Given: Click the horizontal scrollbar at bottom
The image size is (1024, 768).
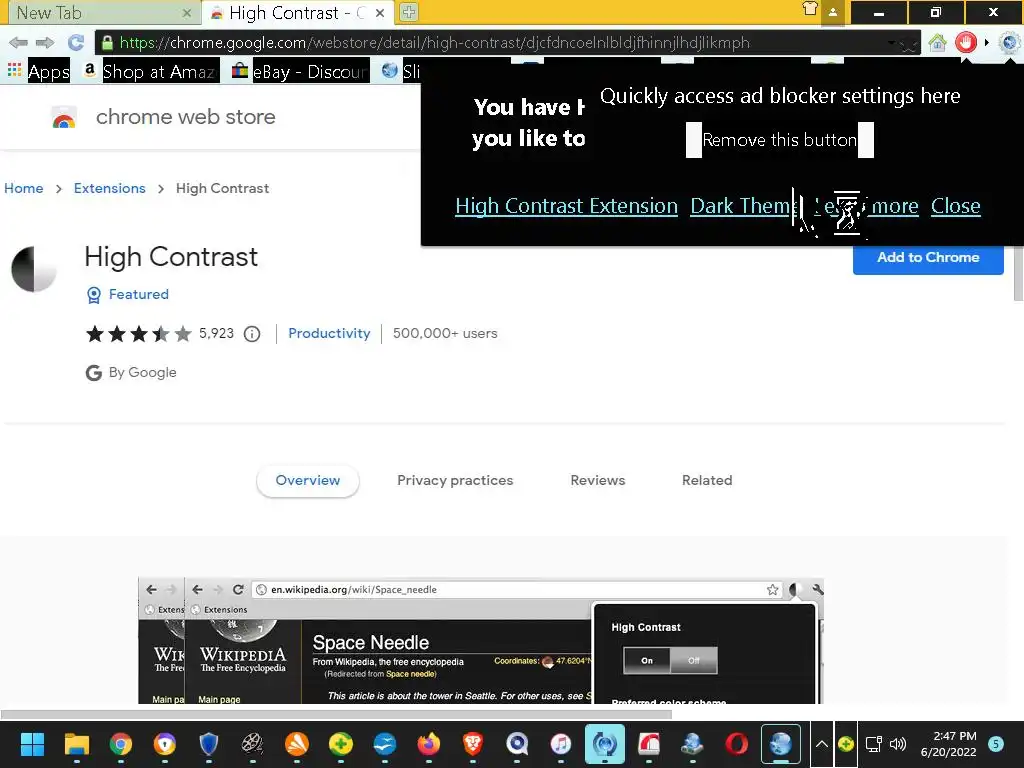Looking at the screenshot, I should [336, 714].
